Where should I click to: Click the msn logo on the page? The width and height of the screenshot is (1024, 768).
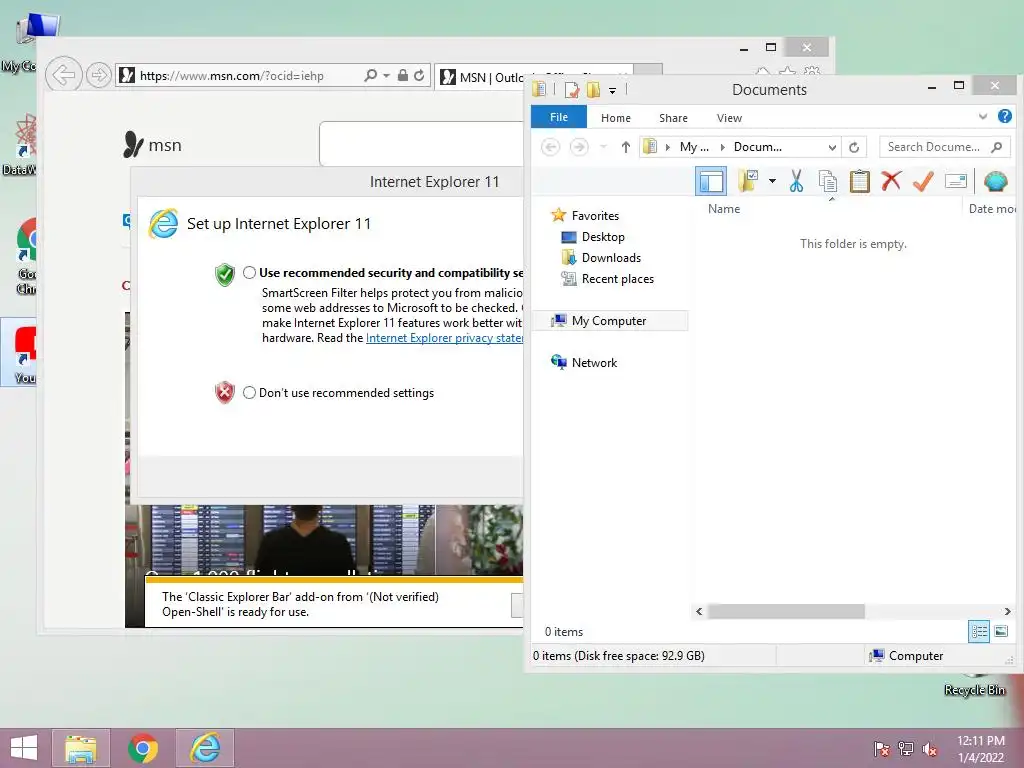[153, 144]
